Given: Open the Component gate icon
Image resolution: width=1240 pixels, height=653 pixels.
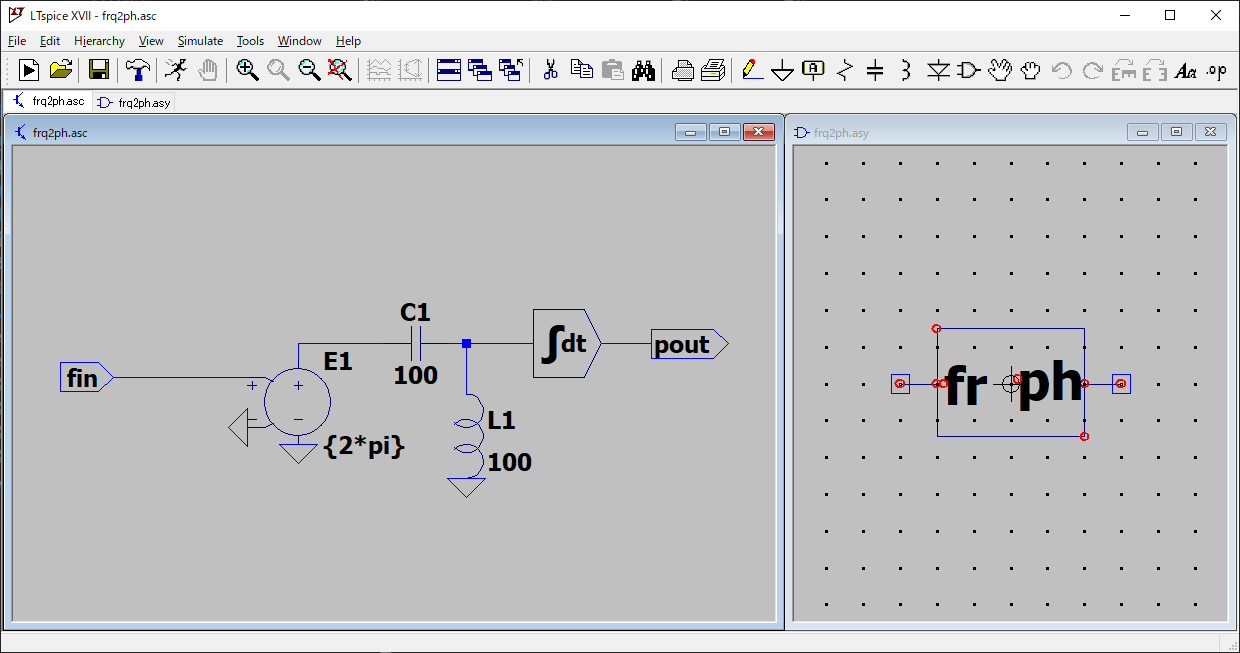Looking at the screenshot, I should tap(968, 70).
